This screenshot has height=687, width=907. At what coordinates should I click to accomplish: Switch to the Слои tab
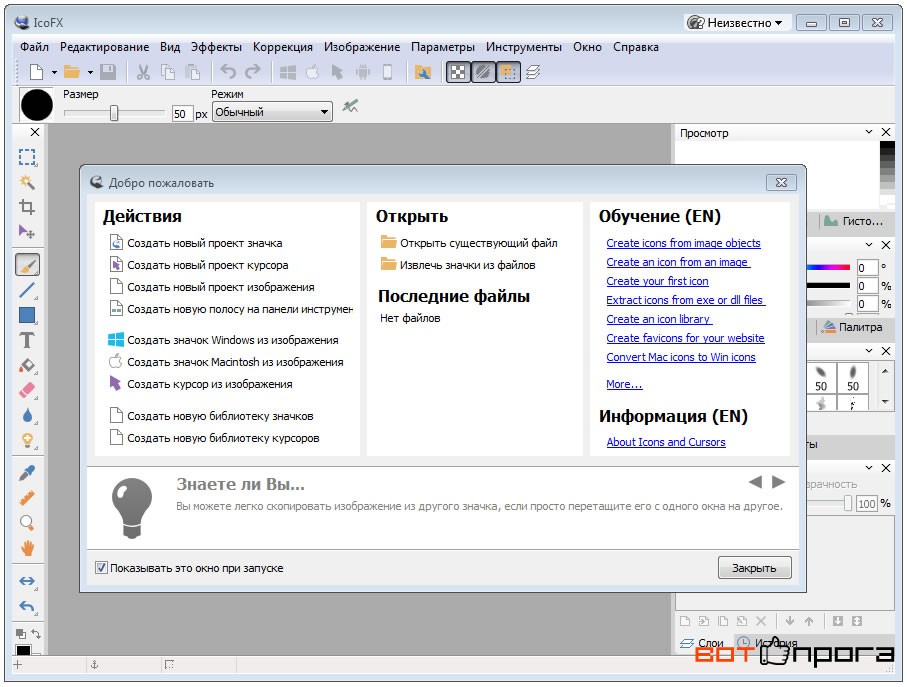(x=703, y=643)
